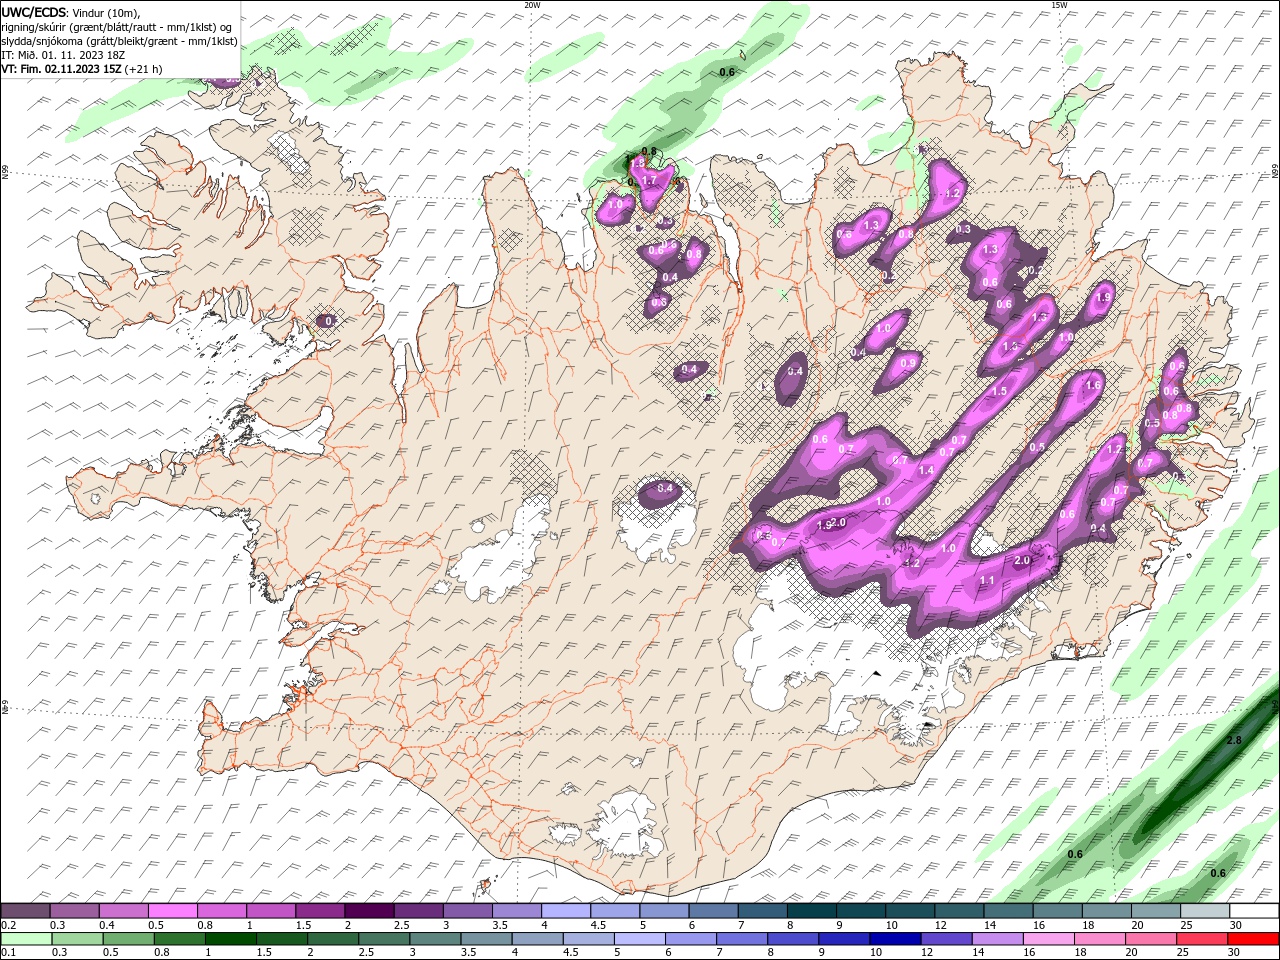
Task: Pick the bright pink snow swatch labeled 0.5
Action: (x=172, y=911)
